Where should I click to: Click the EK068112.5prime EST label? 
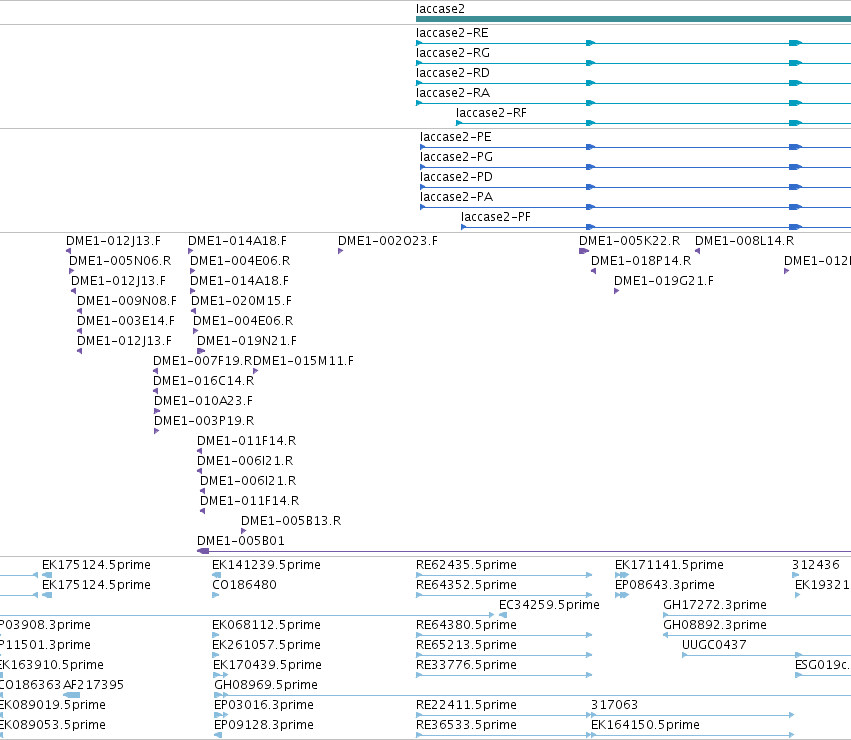(266, 625)
